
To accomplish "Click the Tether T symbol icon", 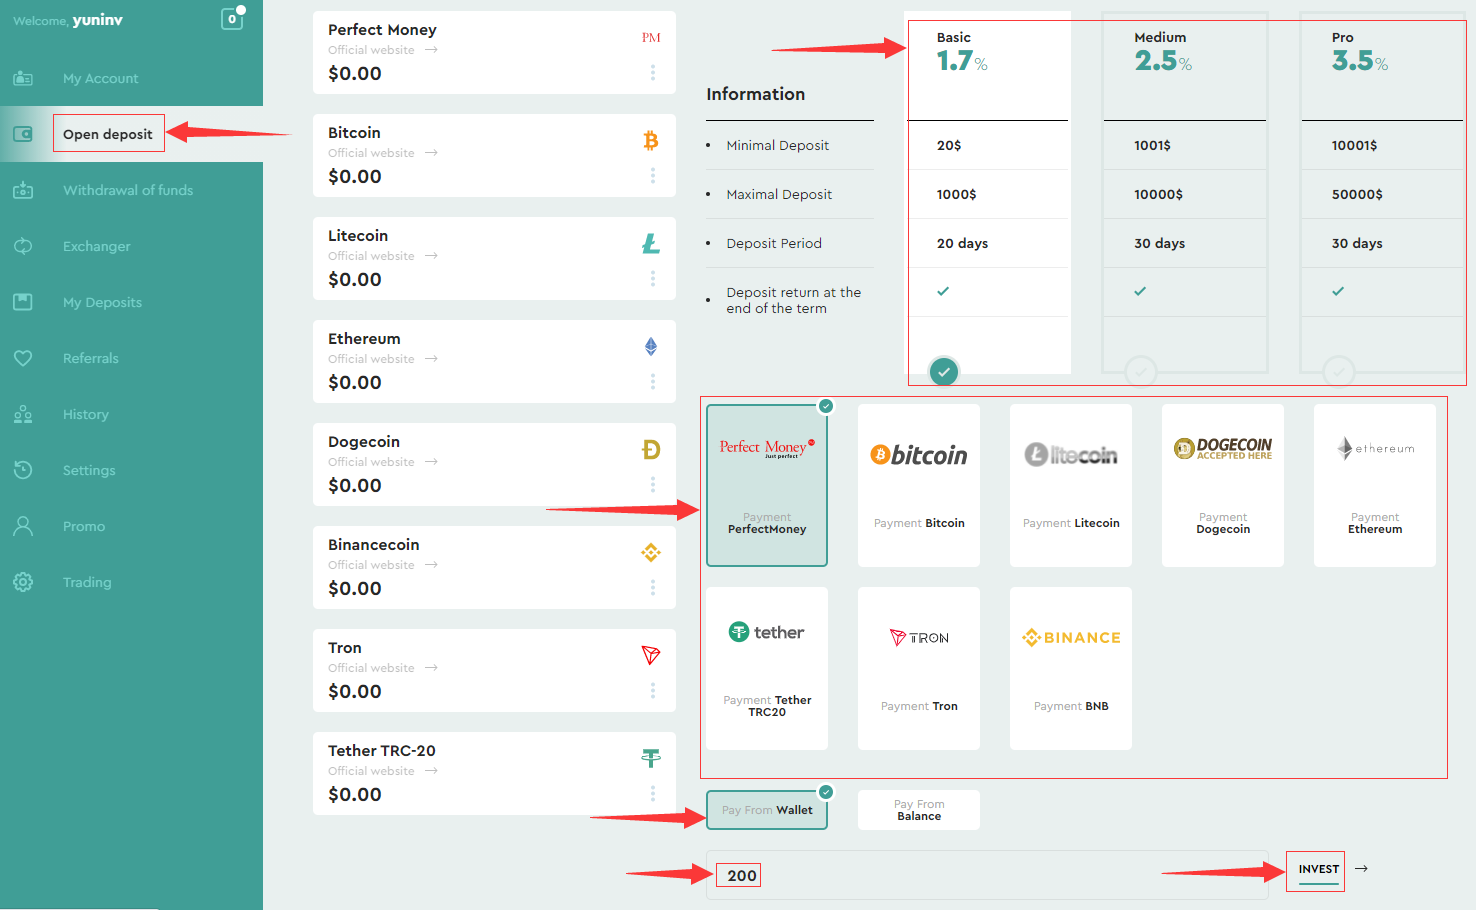I will [651, 759].
